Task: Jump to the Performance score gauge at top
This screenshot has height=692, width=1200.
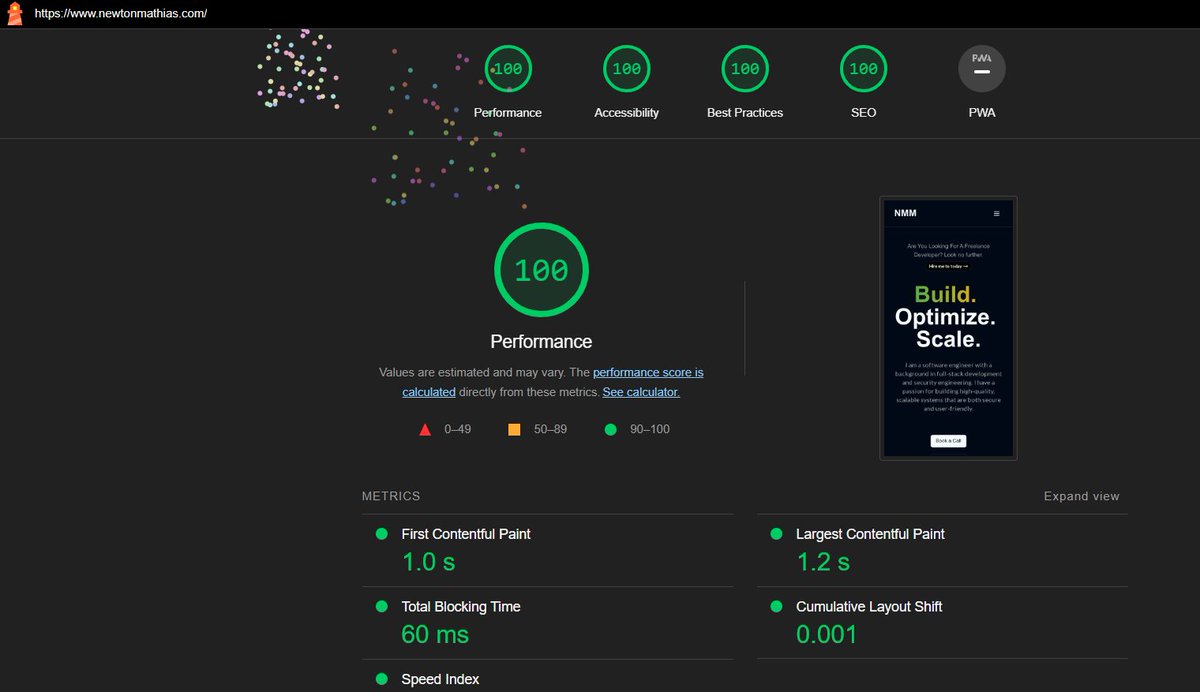Action: point(508,69)
